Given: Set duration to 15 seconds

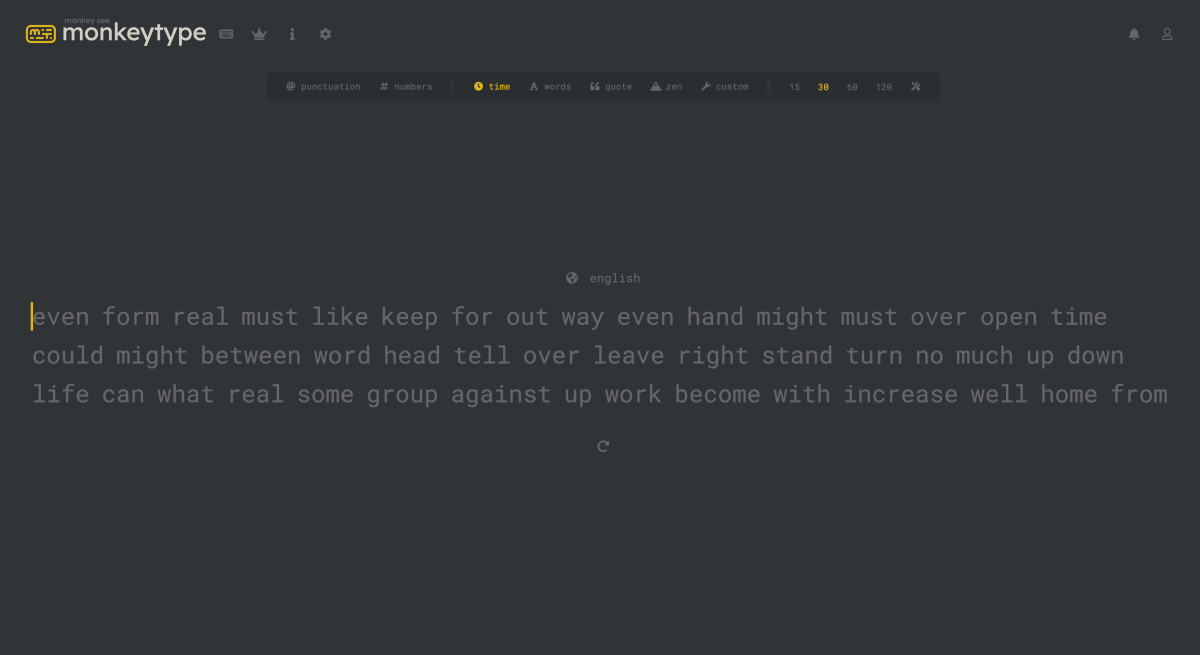Looking at the screenshot, I should 795,87.
